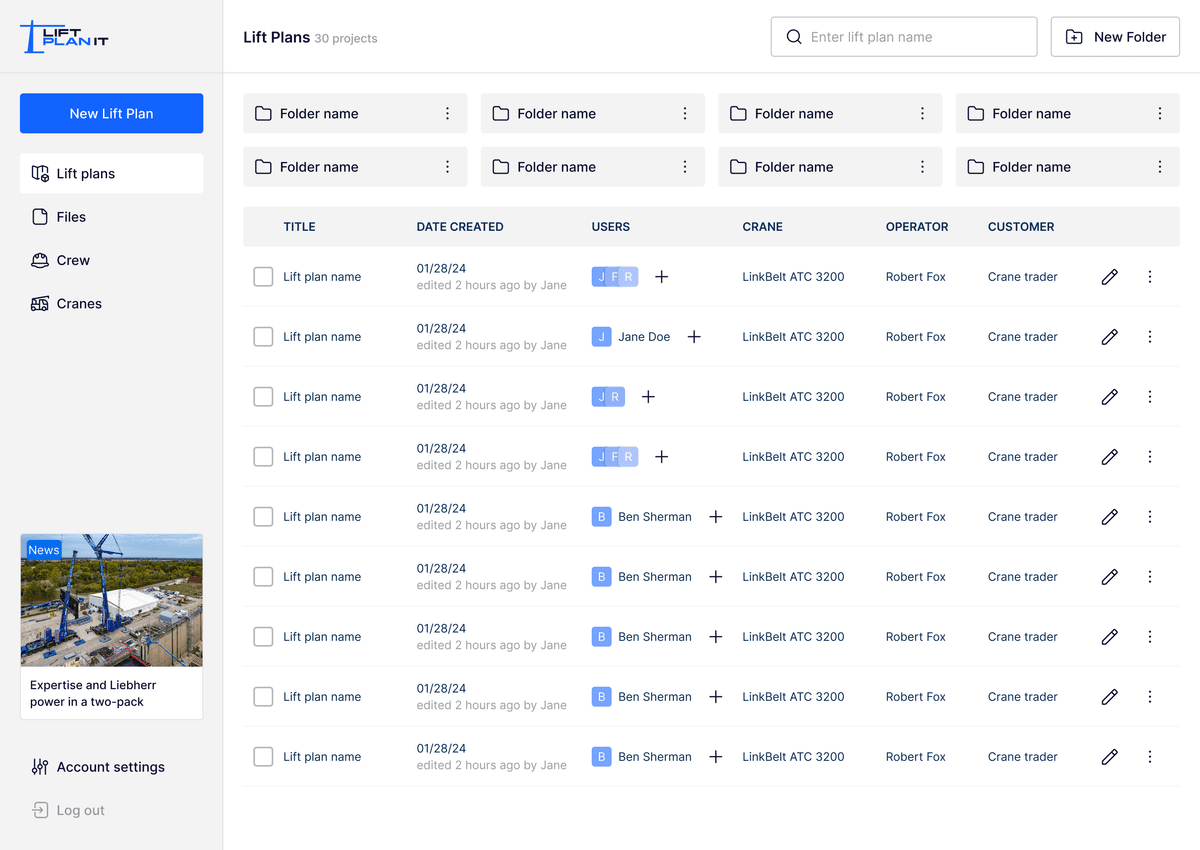Open the kebab menu on the top-right folder card
The height and width of the screenshot is (850, 1200).
(1159, 113)
